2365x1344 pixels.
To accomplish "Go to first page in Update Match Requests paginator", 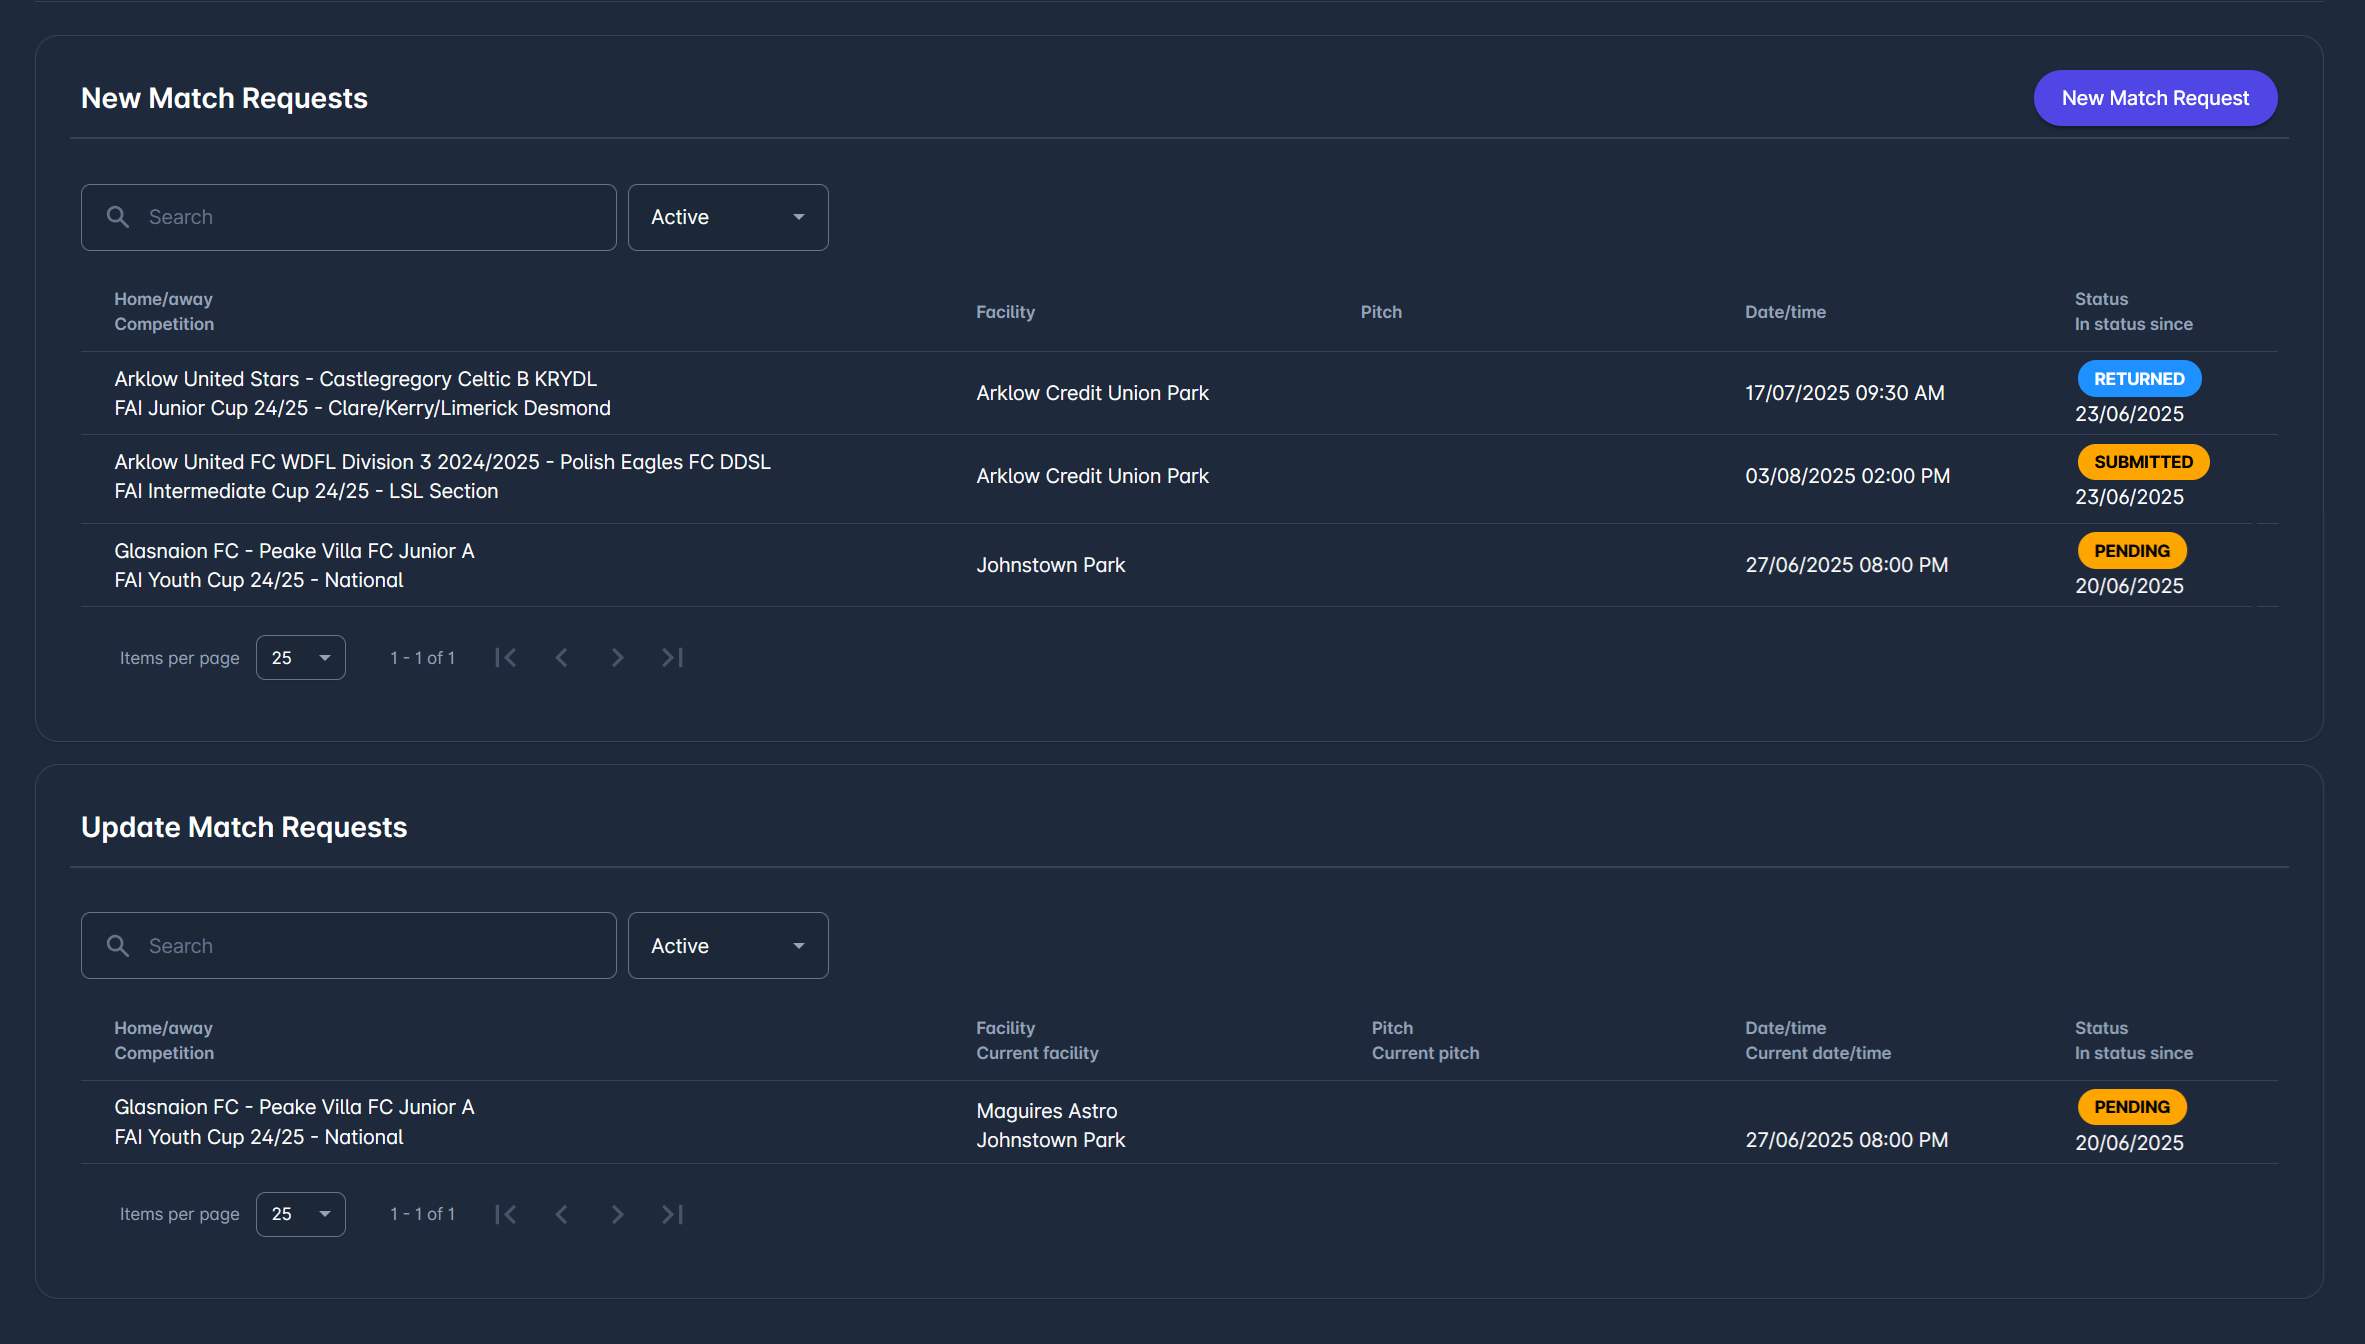I will (506, 1214).
